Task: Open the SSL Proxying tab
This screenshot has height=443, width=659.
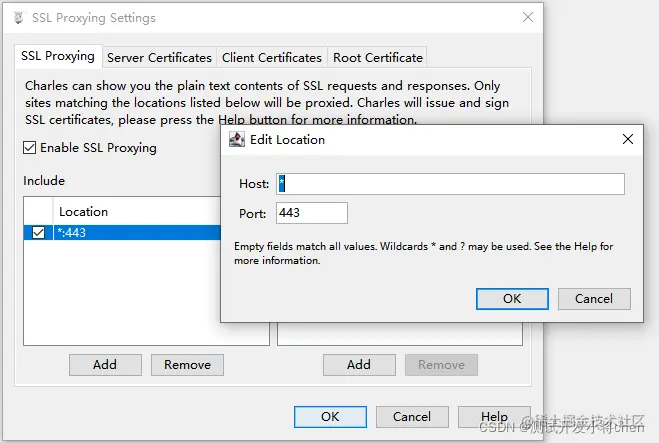Action: coord(58,56)
